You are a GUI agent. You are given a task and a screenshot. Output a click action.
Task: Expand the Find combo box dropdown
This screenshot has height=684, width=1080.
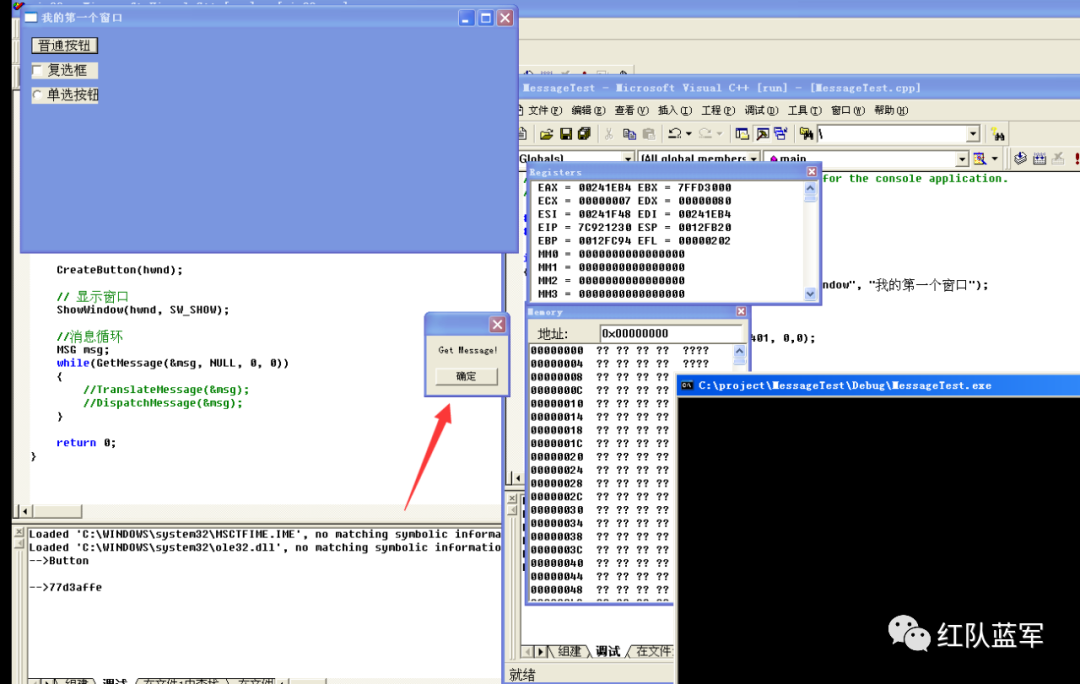973,134
